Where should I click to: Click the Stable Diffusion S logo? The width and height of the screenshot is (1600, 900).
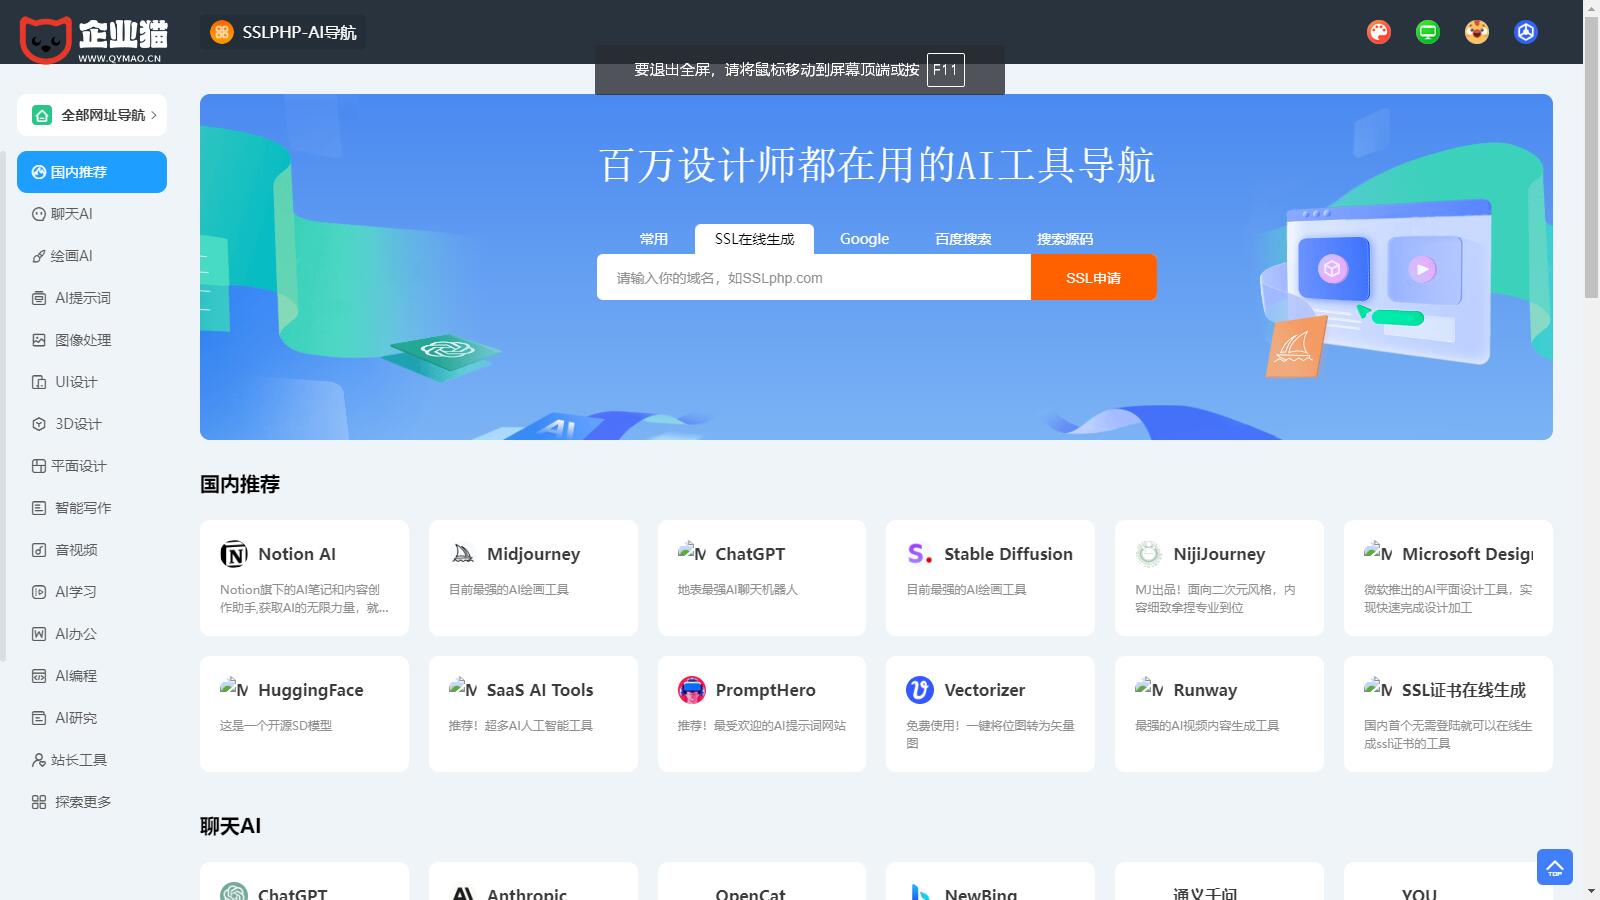click(x=919, y=554)
